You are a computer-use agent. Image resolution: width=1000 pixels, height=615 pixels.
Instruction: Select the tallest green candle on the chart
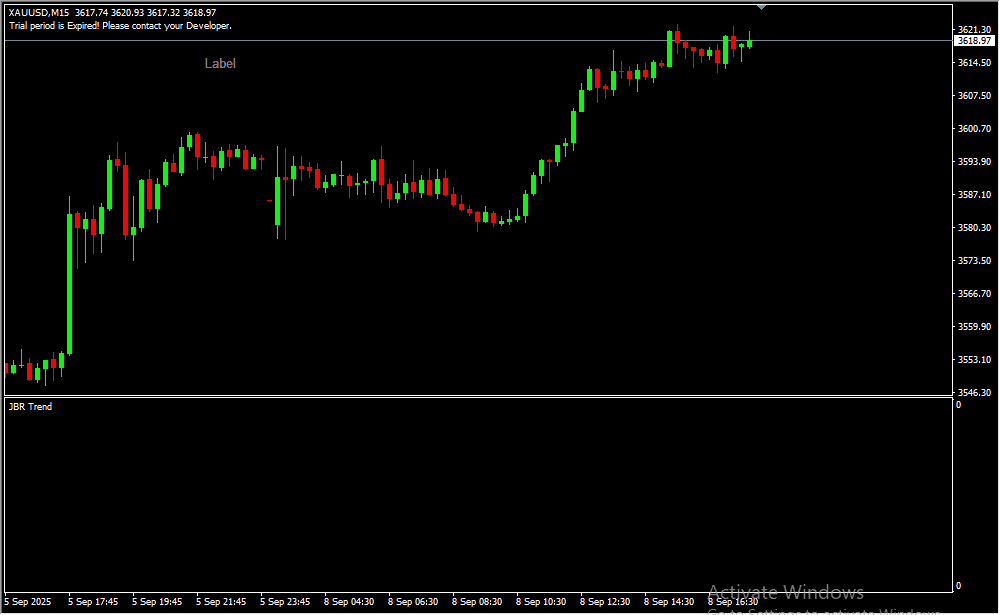69,283
